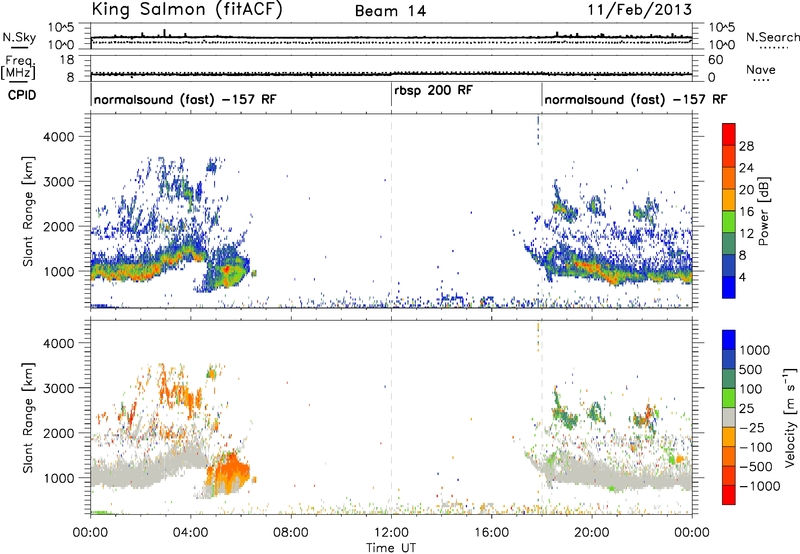
Task: Click the "08:00" time axis label
Action: coord(291,533)
